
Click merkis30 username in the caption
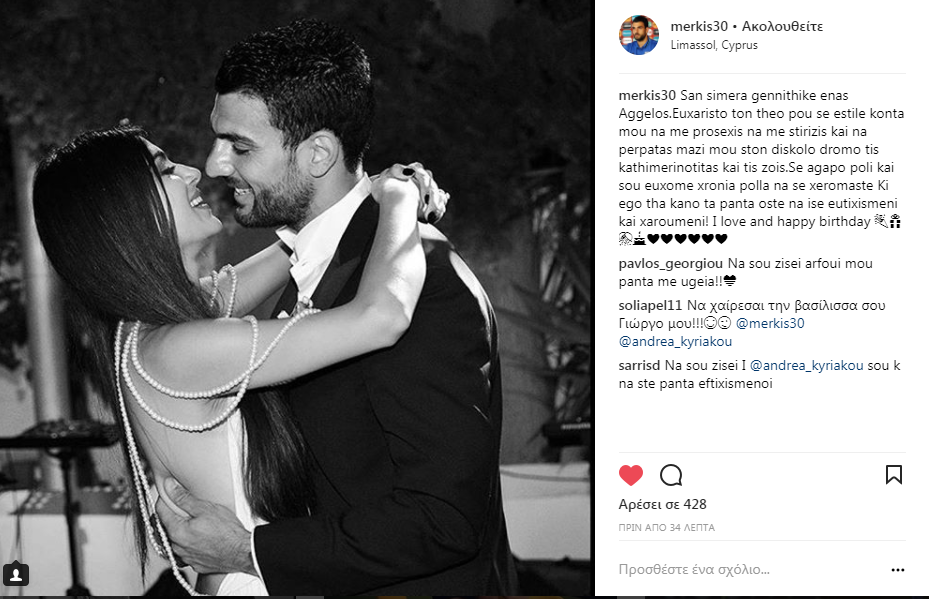tap(647, 95)
